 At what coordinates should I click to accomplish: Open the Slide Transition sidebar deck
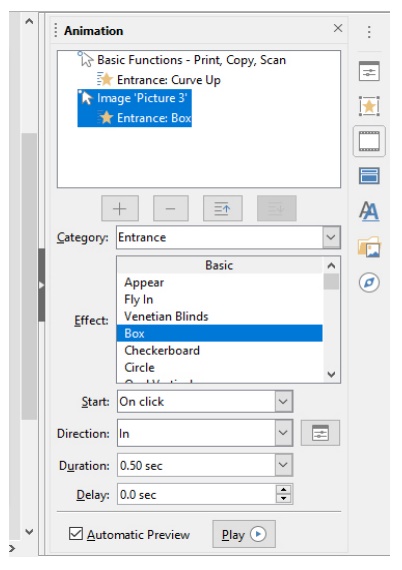click(369, 141)
